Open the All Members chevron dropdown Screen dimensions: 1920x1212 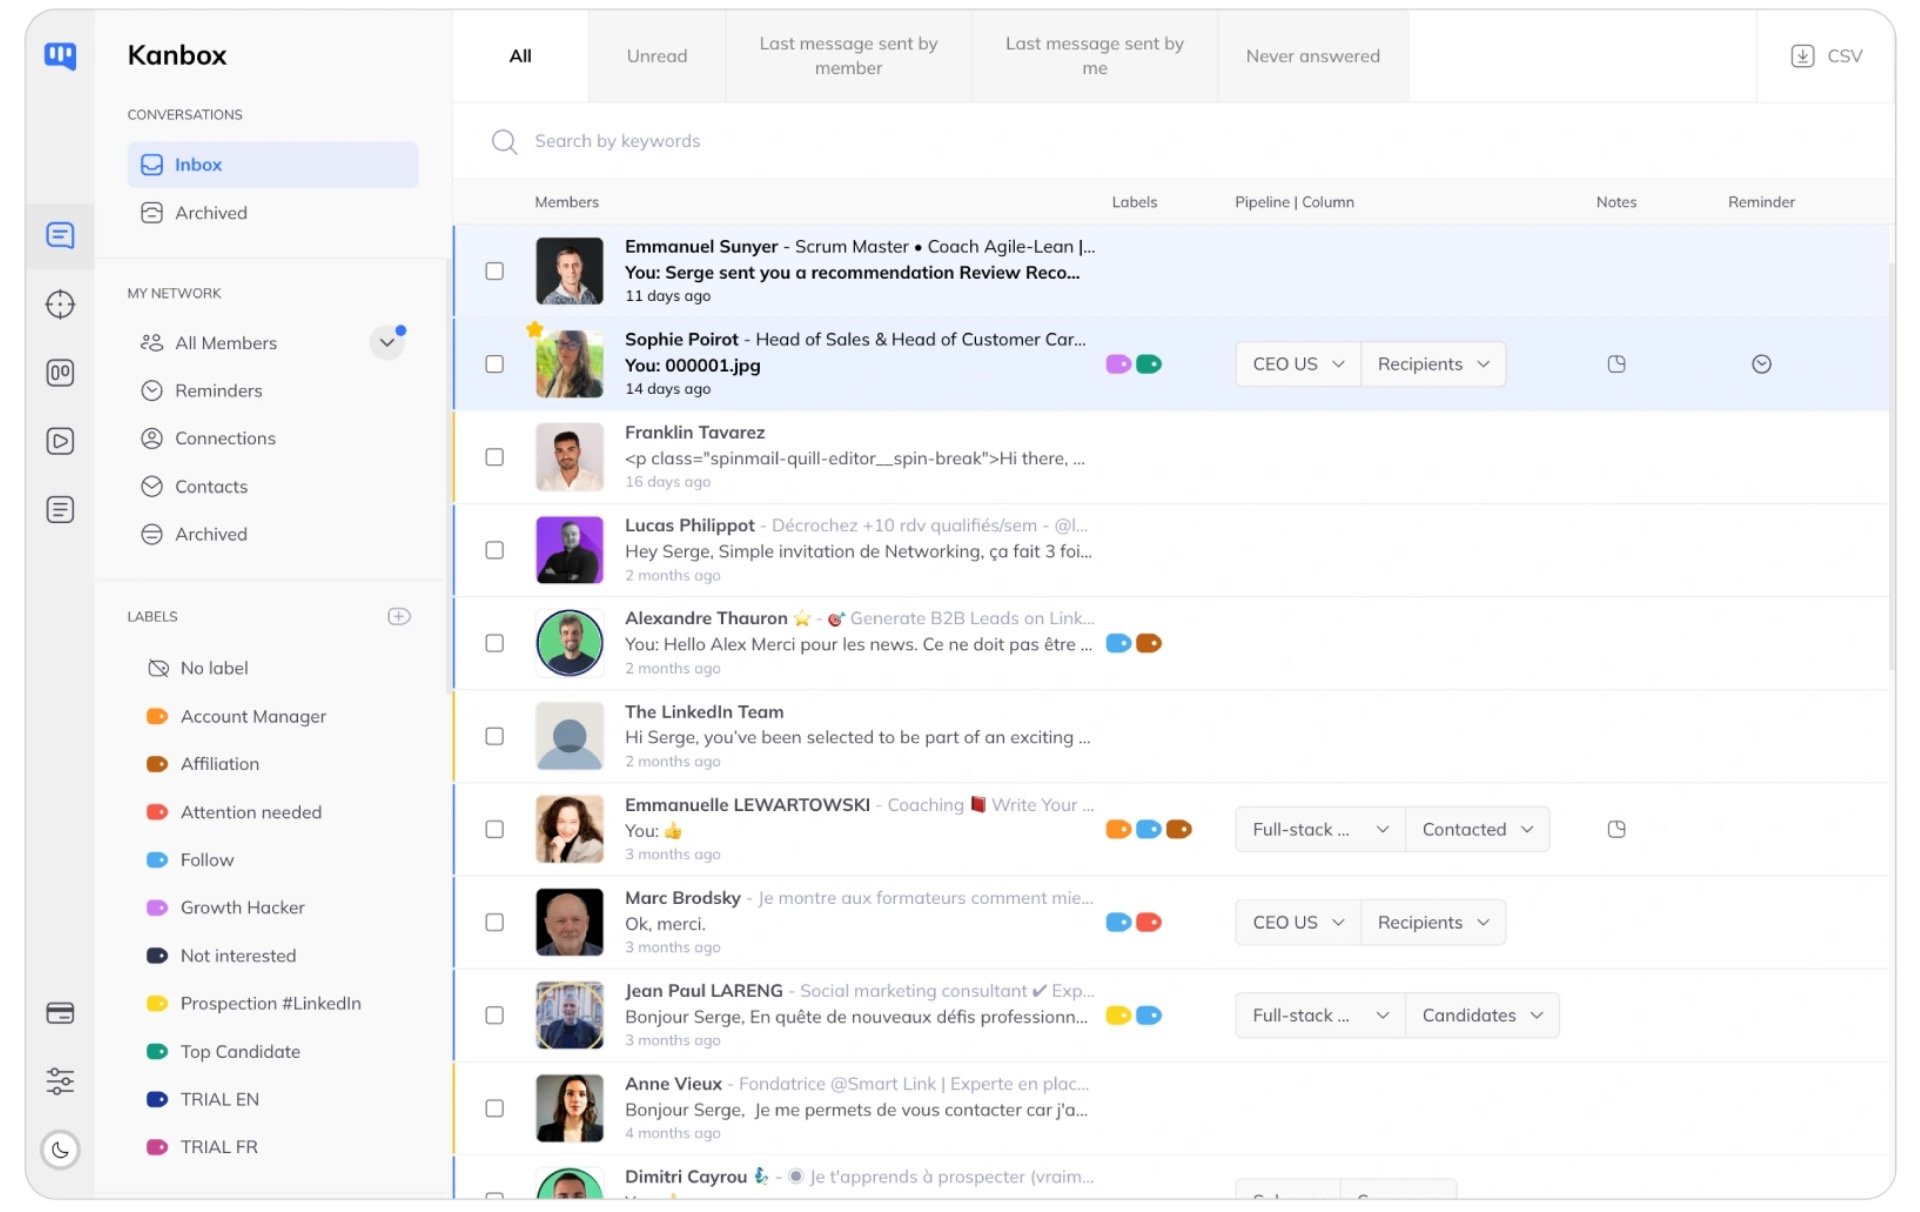pos(387,342)
